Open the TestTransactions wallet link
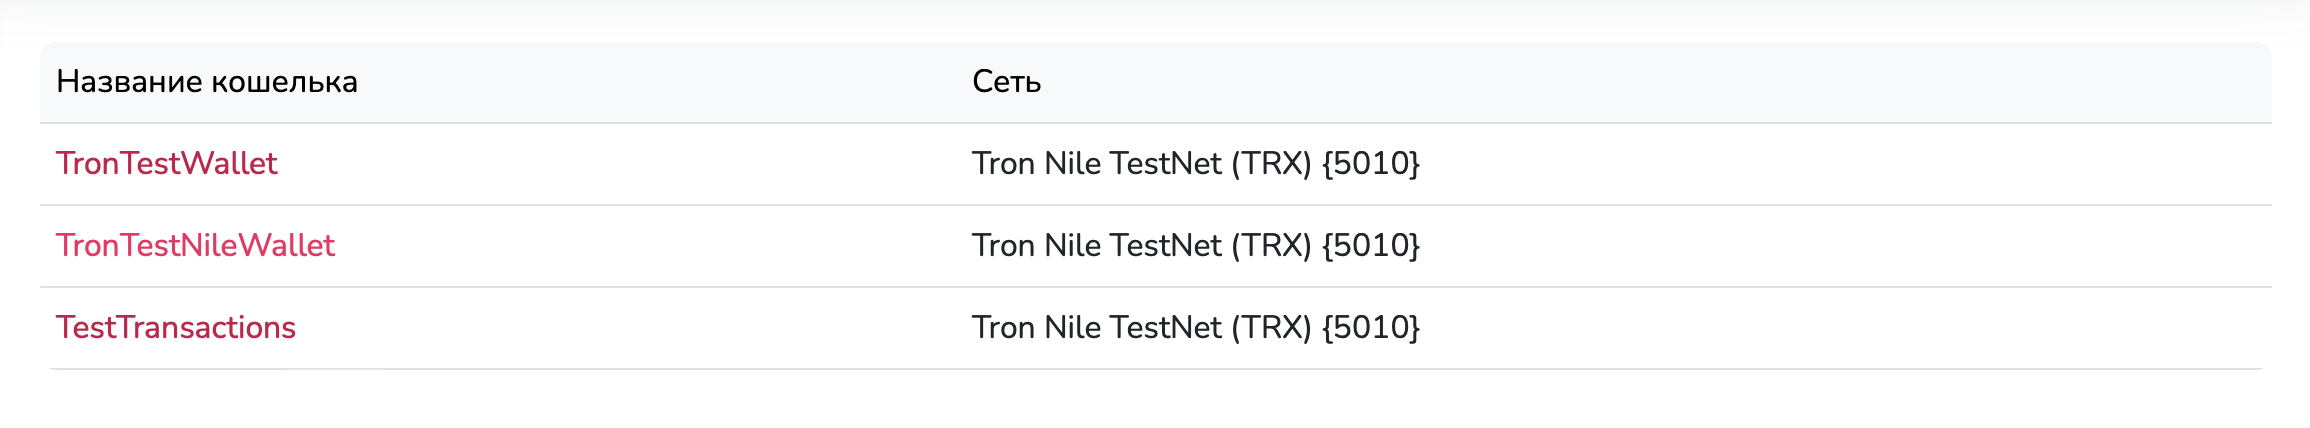The image size is (2310, 428). tap(175, 328)
